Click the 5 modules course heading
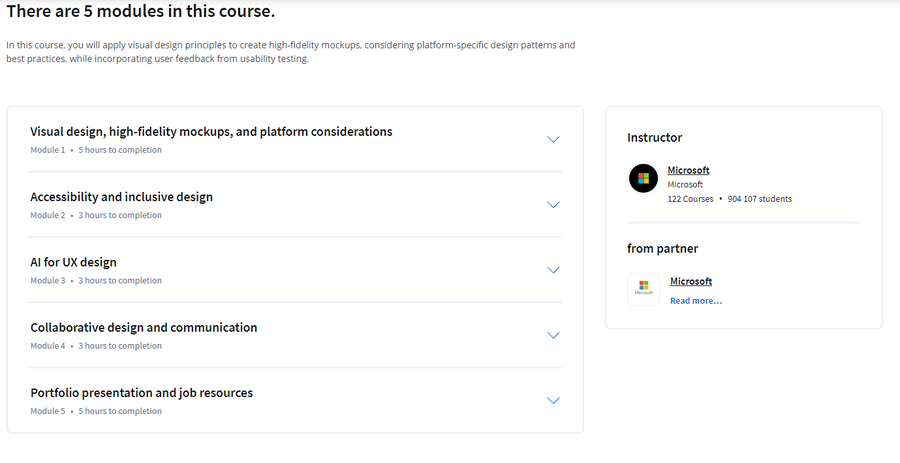 pos(141,11)
